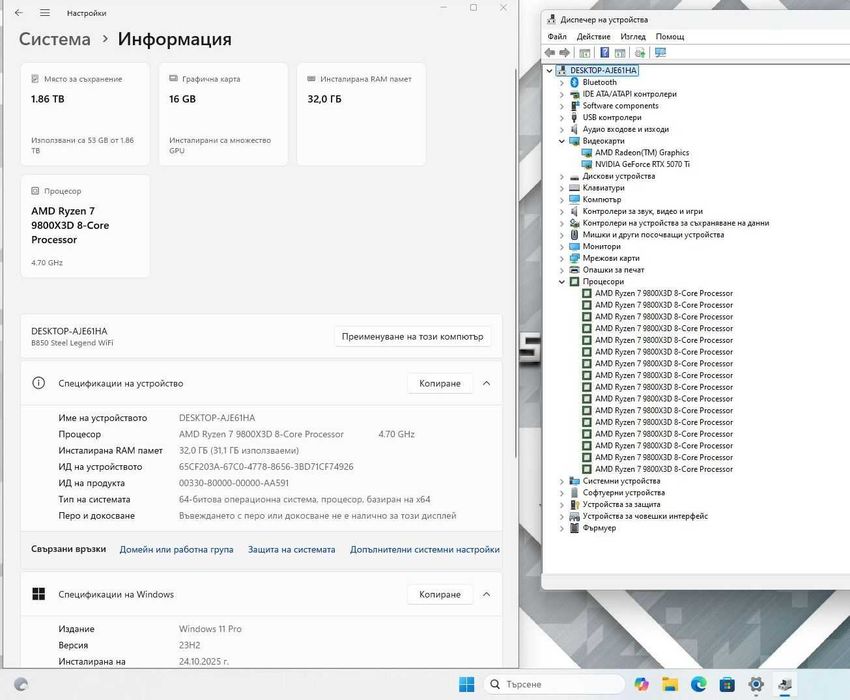Open the blue help icon in Device Manager toolbar
850x700 pixels.
click(604, 53)
